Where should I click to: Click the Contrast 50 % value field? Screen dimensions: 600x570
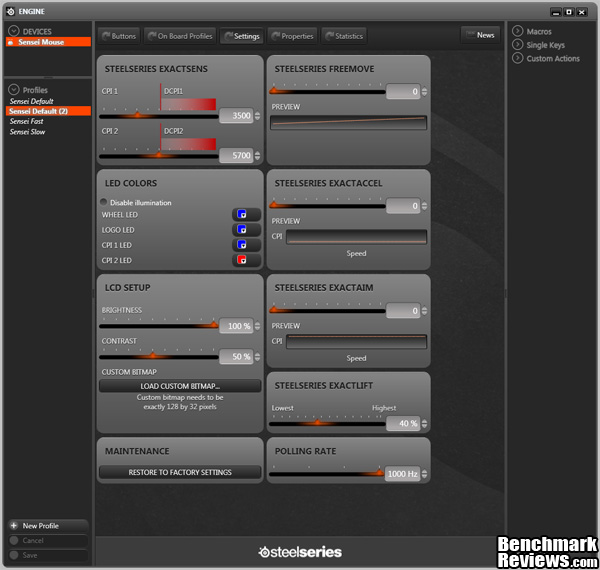click(x=236, y=357)
